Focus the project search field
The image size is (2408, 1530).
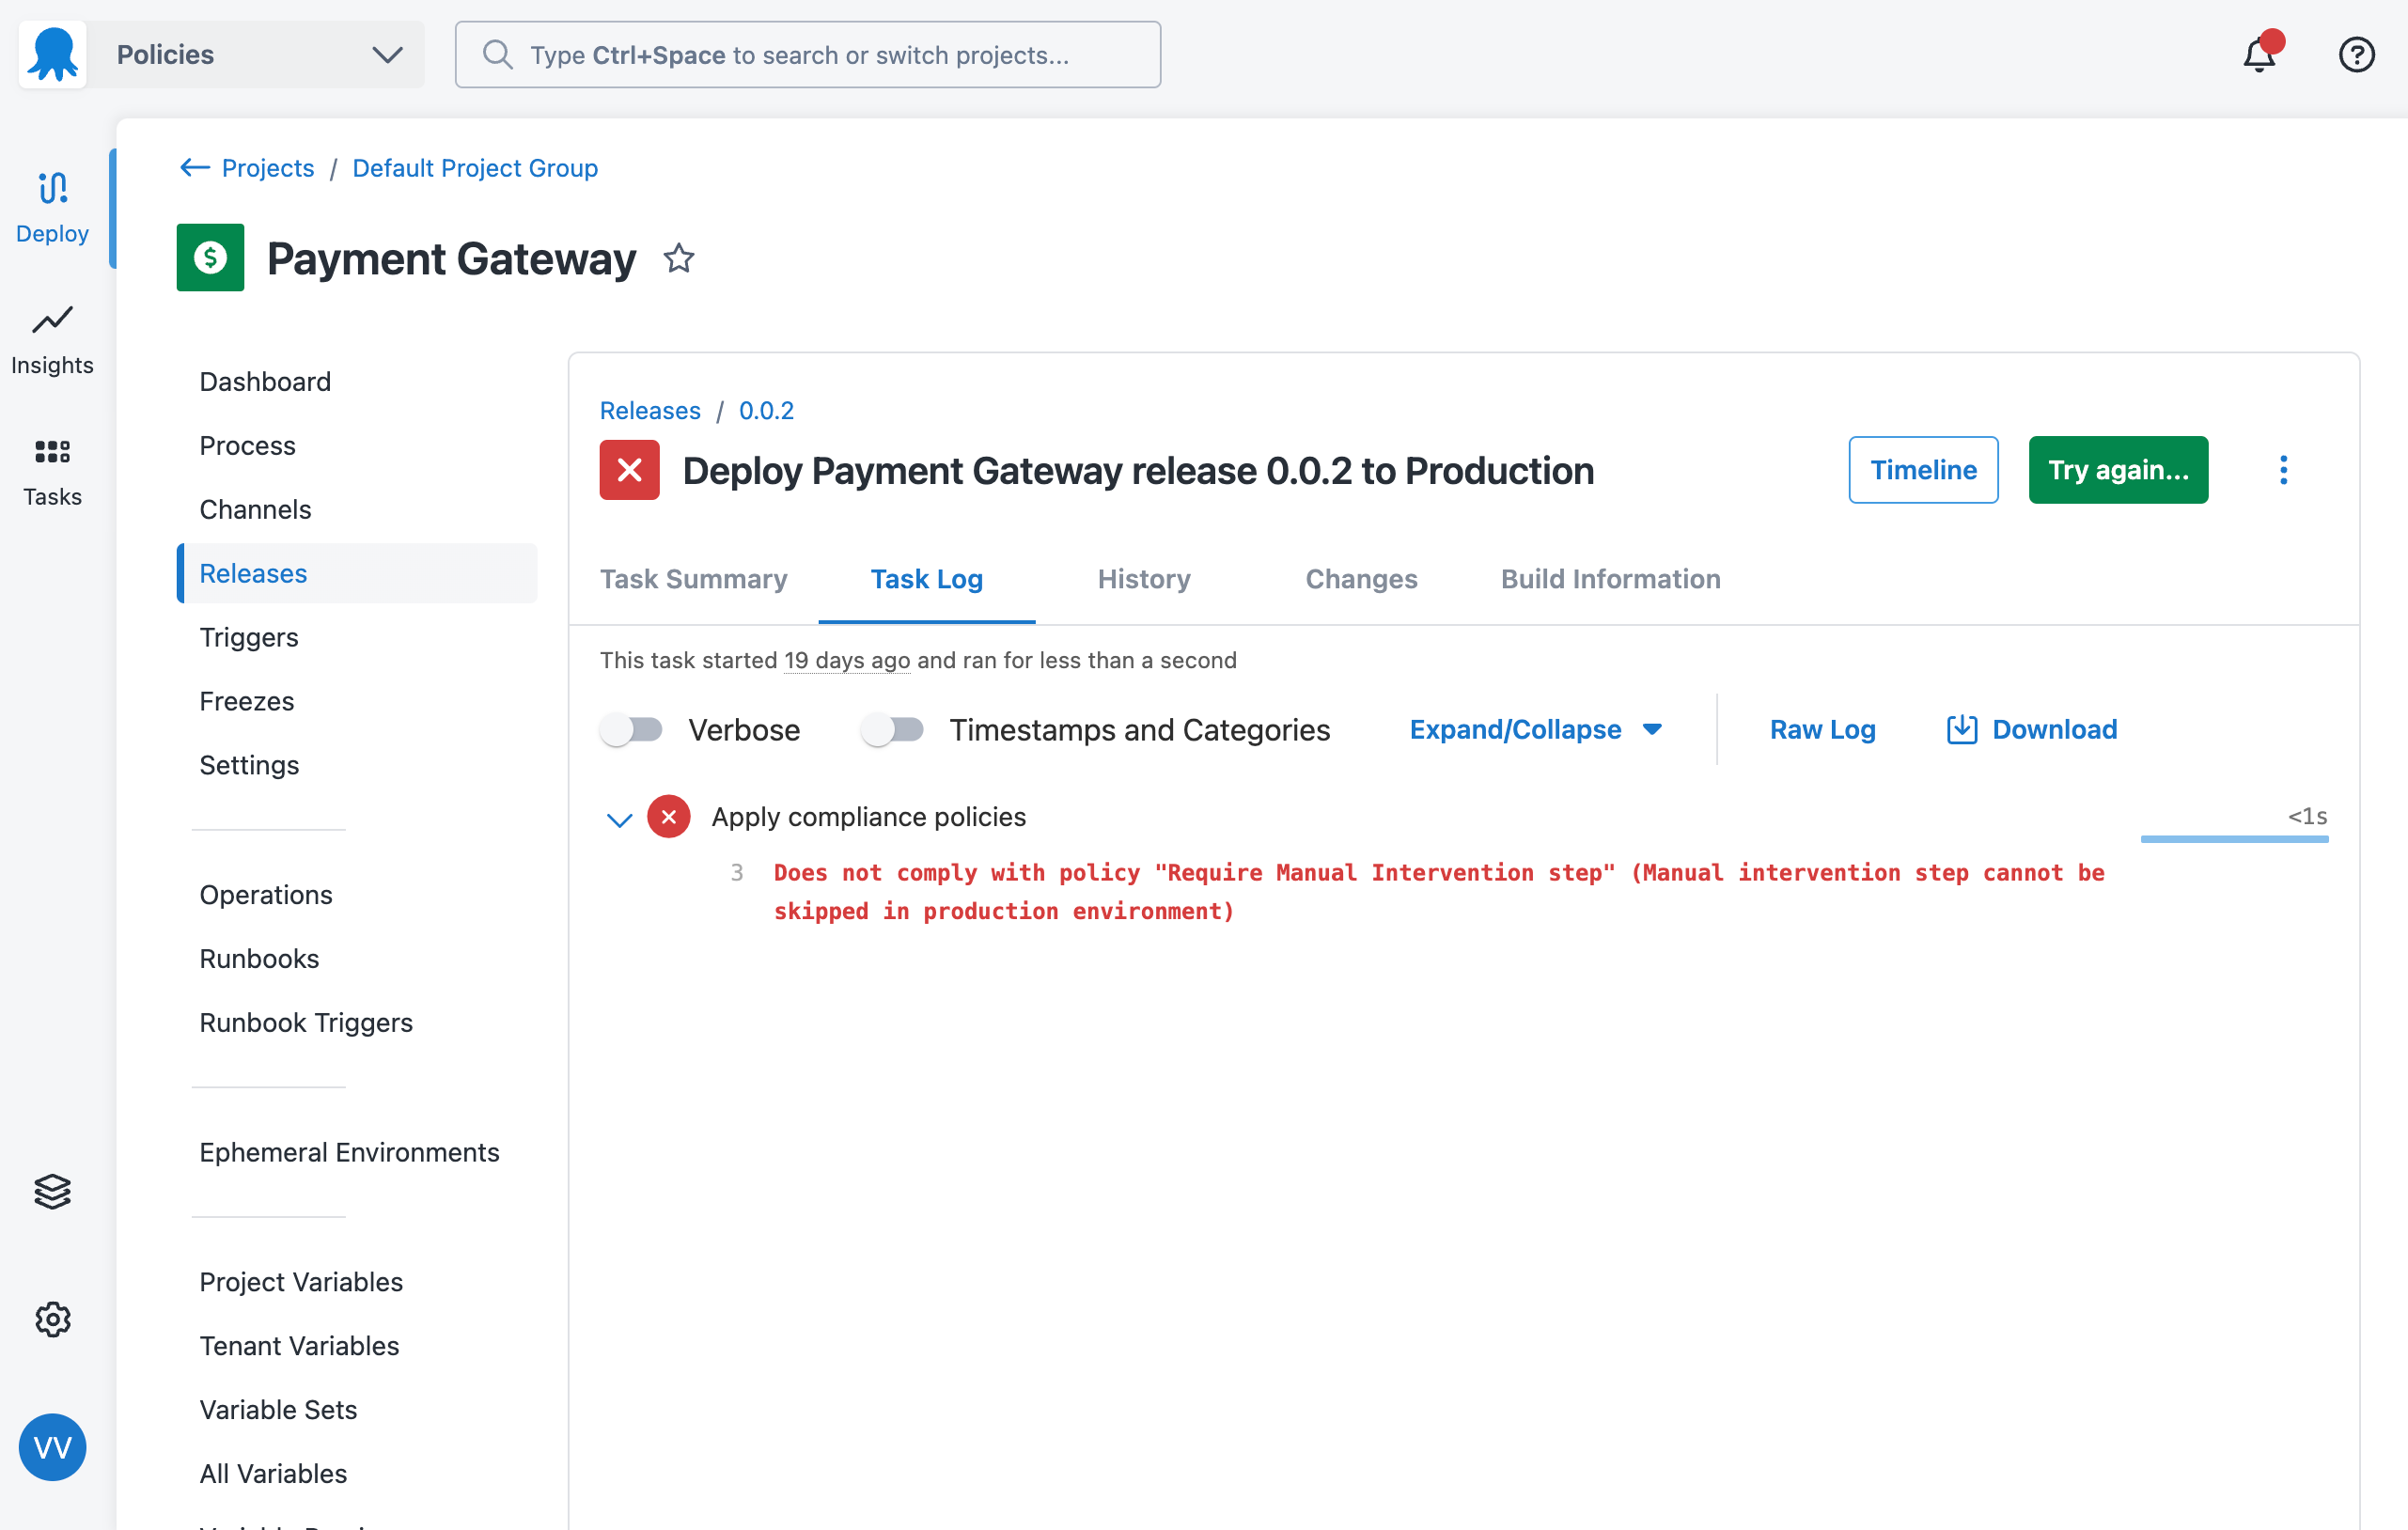pyautogui.click(x=808, y=54)
